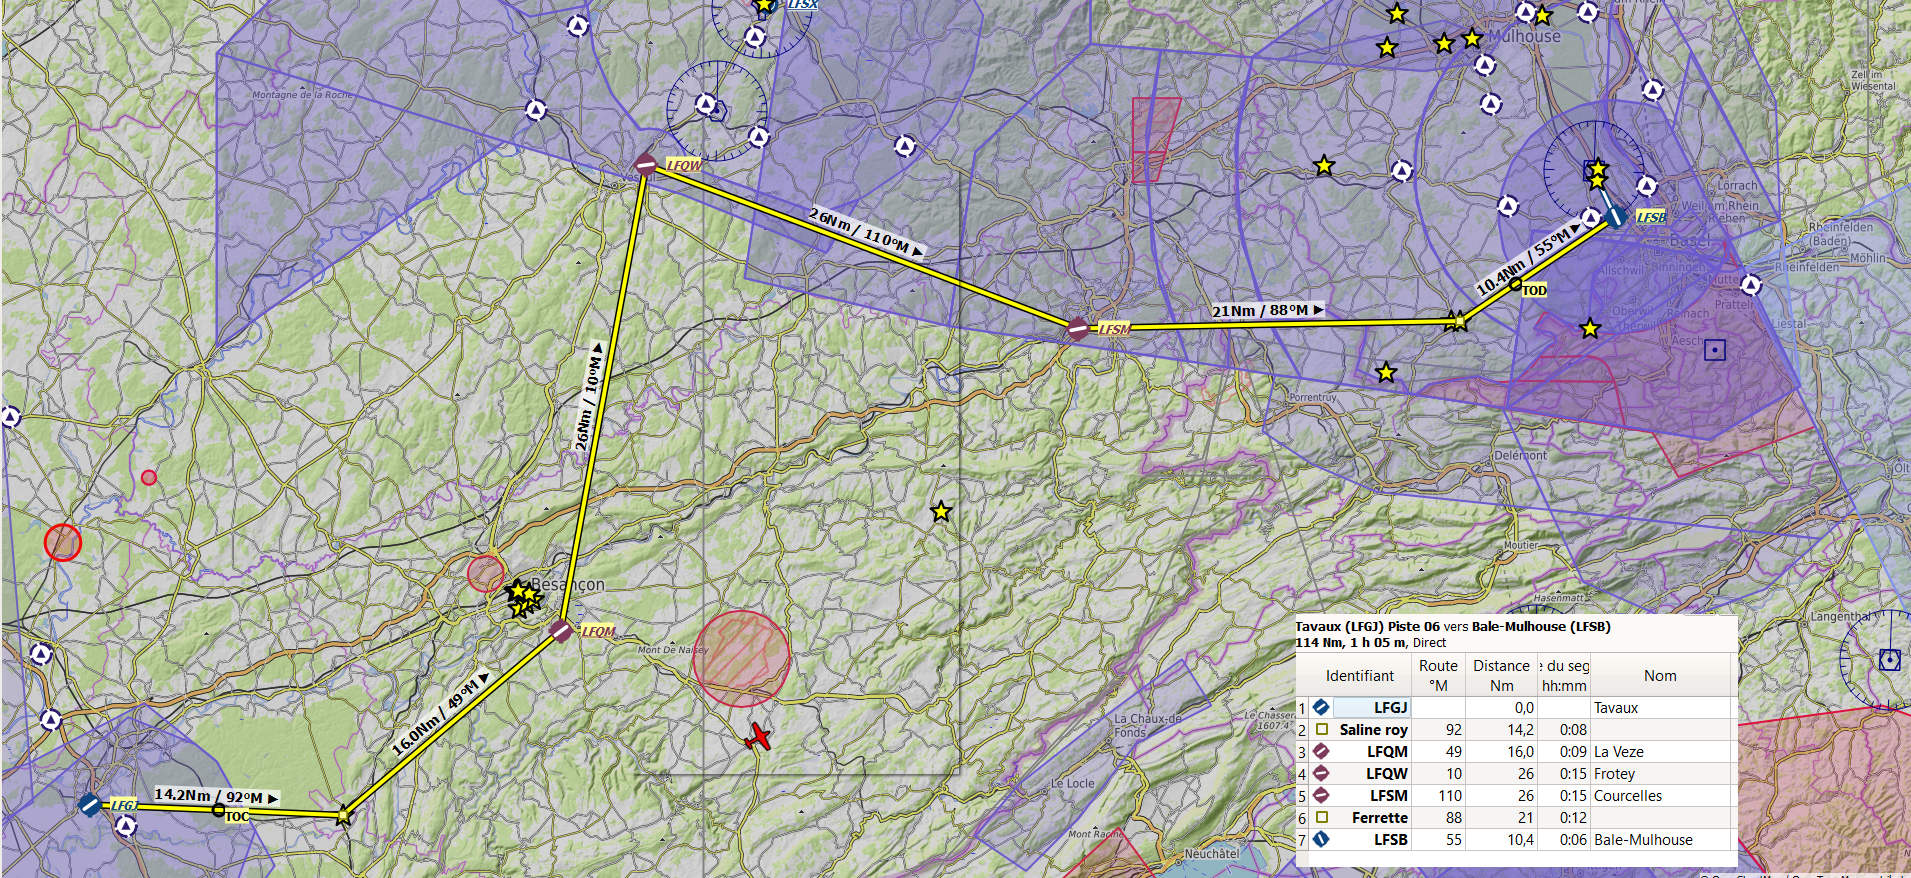Viewport: 1911px width, 878px height.
Task: Sort table by Identifiant column header
Action: pos(1359,675)
